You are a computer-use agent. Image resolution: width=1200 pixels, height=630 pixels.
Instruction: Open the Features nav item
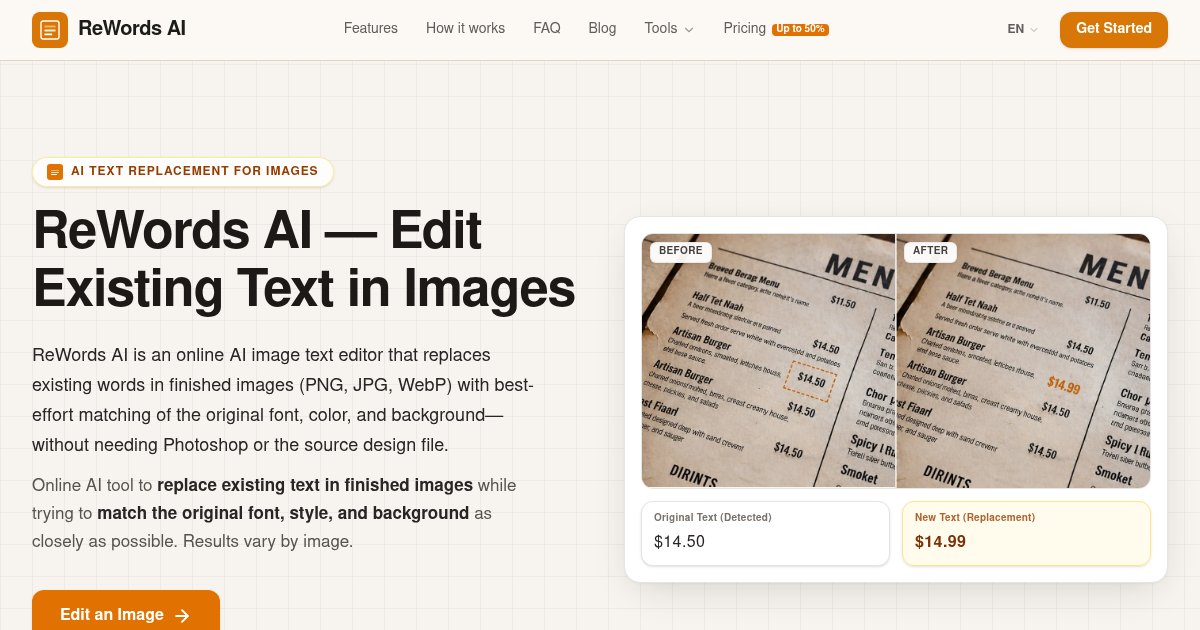tap(371, 29)
